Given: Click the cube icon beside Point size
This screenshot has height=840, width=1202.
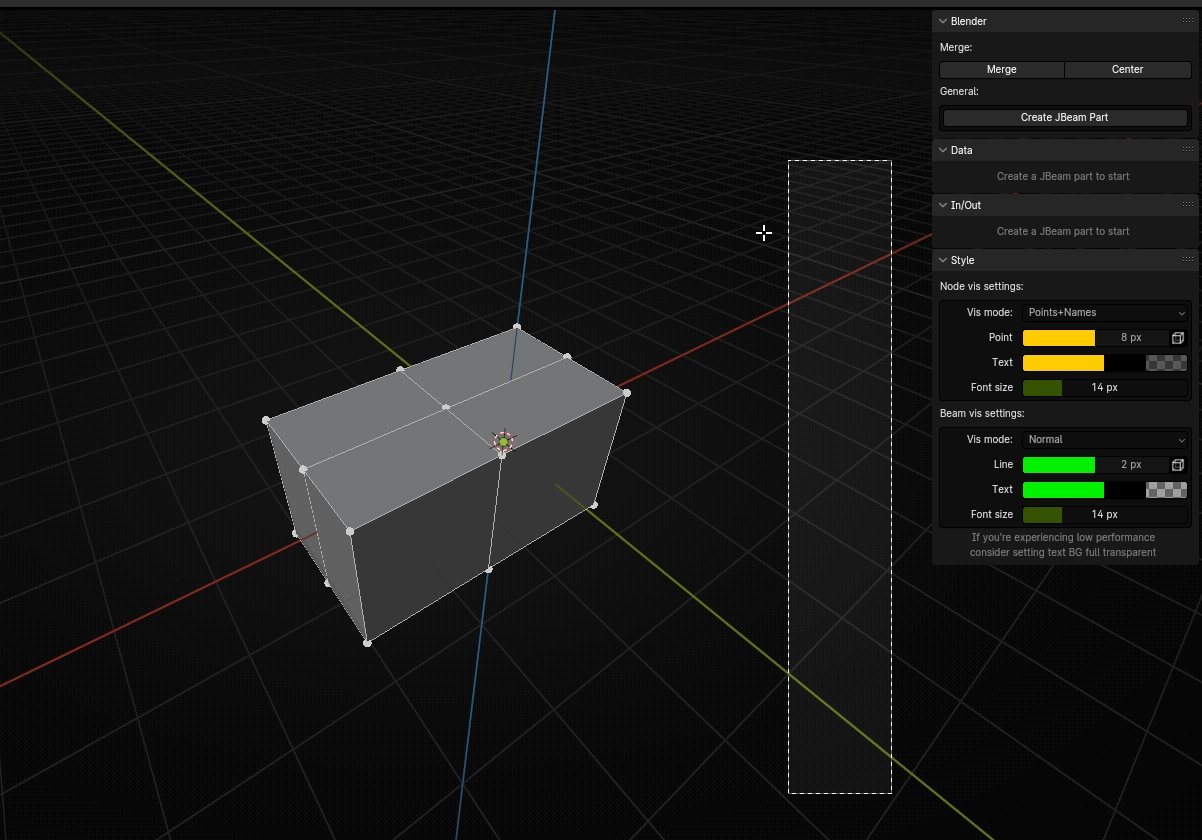Looking at the screenshot, I should tap(1178, 338).
